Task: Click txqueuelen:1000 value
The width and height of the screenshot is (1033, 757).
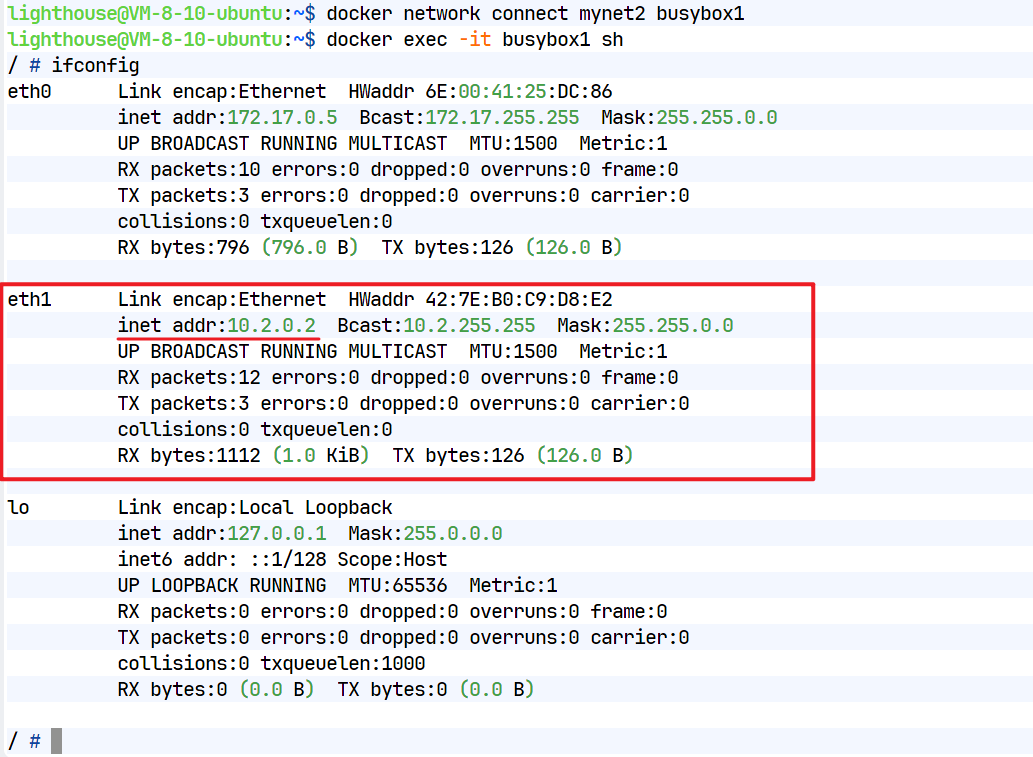Action: click(x=343, y=663)
